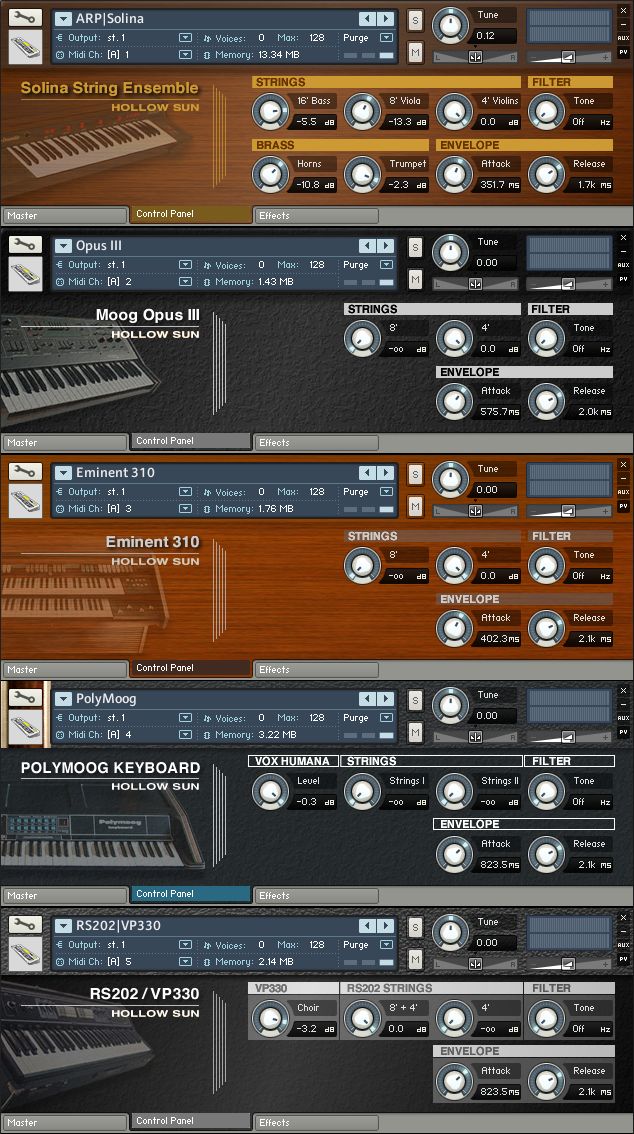Open Opus III instrument name dropdown

64,246
